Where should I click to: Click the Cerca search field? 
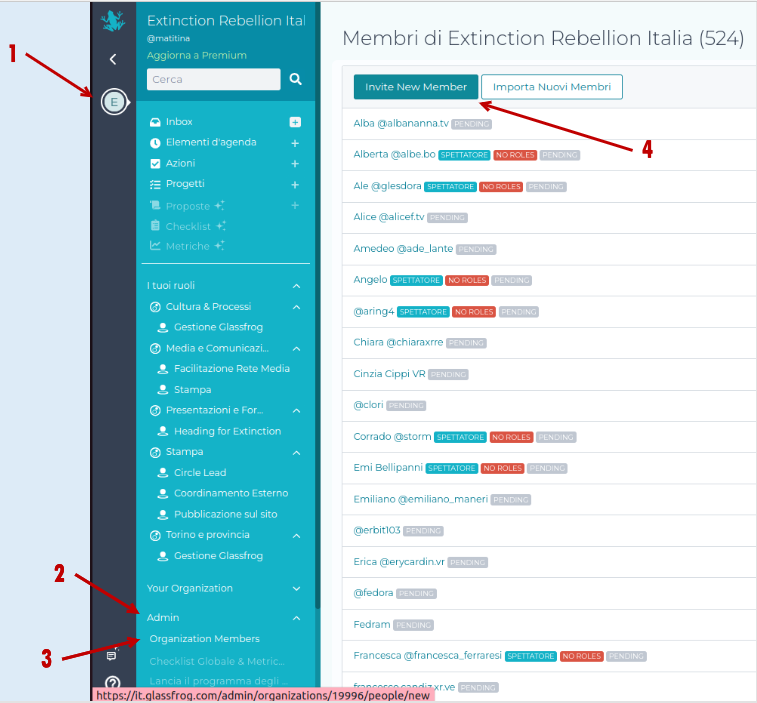(x=213, y=79)
